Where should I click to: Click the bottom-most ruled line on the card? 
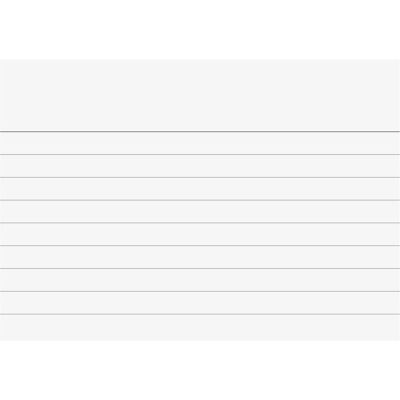pos(200,314)
